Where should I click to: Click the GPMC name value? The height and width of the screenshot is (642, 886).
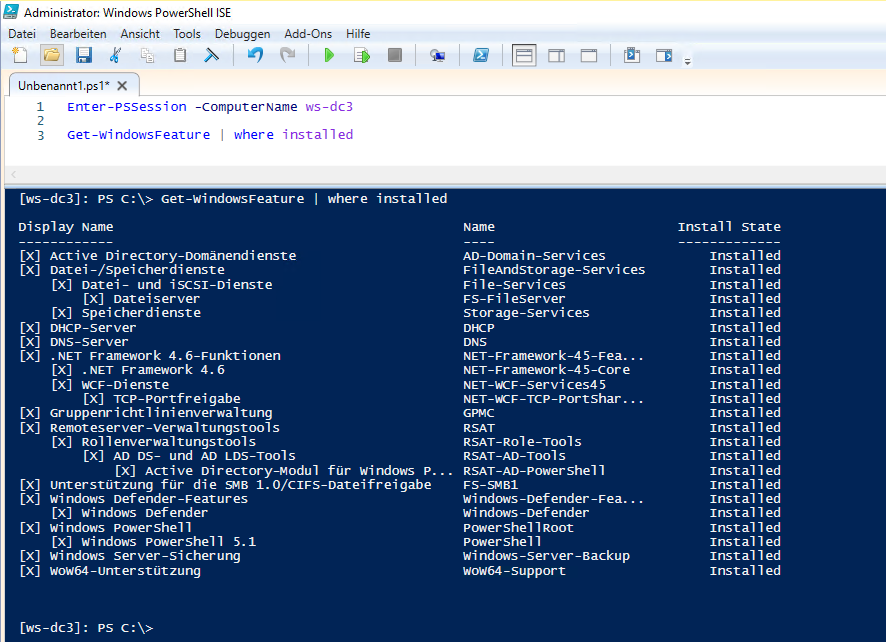point(479,413)
